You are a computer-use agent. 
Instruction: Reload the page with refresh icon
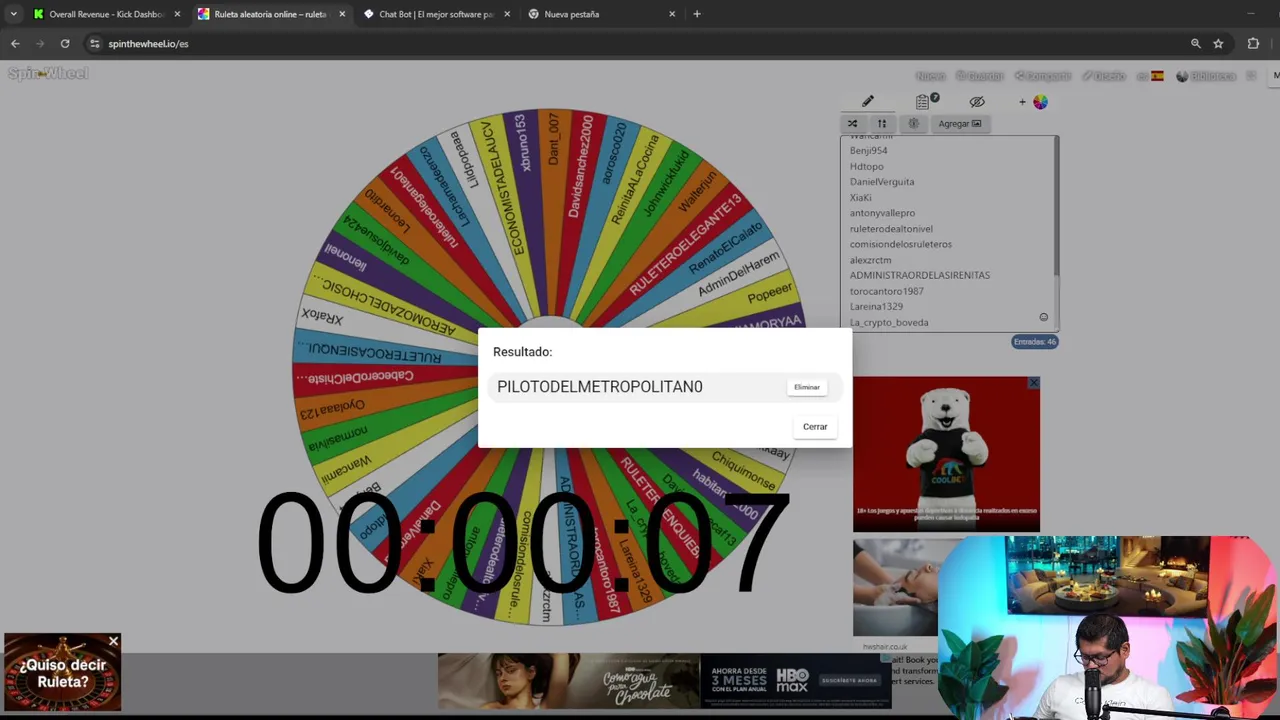(x=65, y=44)
